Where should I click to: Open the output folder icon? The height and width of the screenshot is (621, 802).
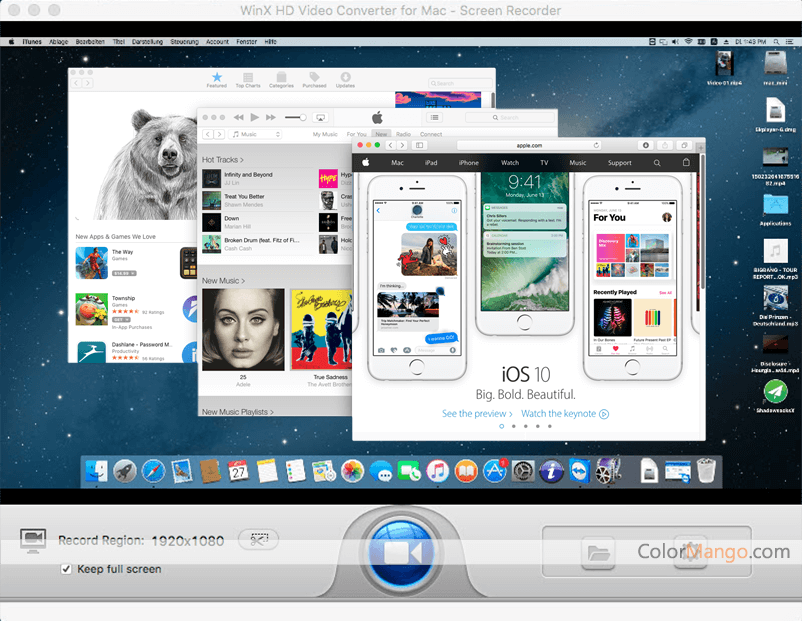tap(598, 551)
